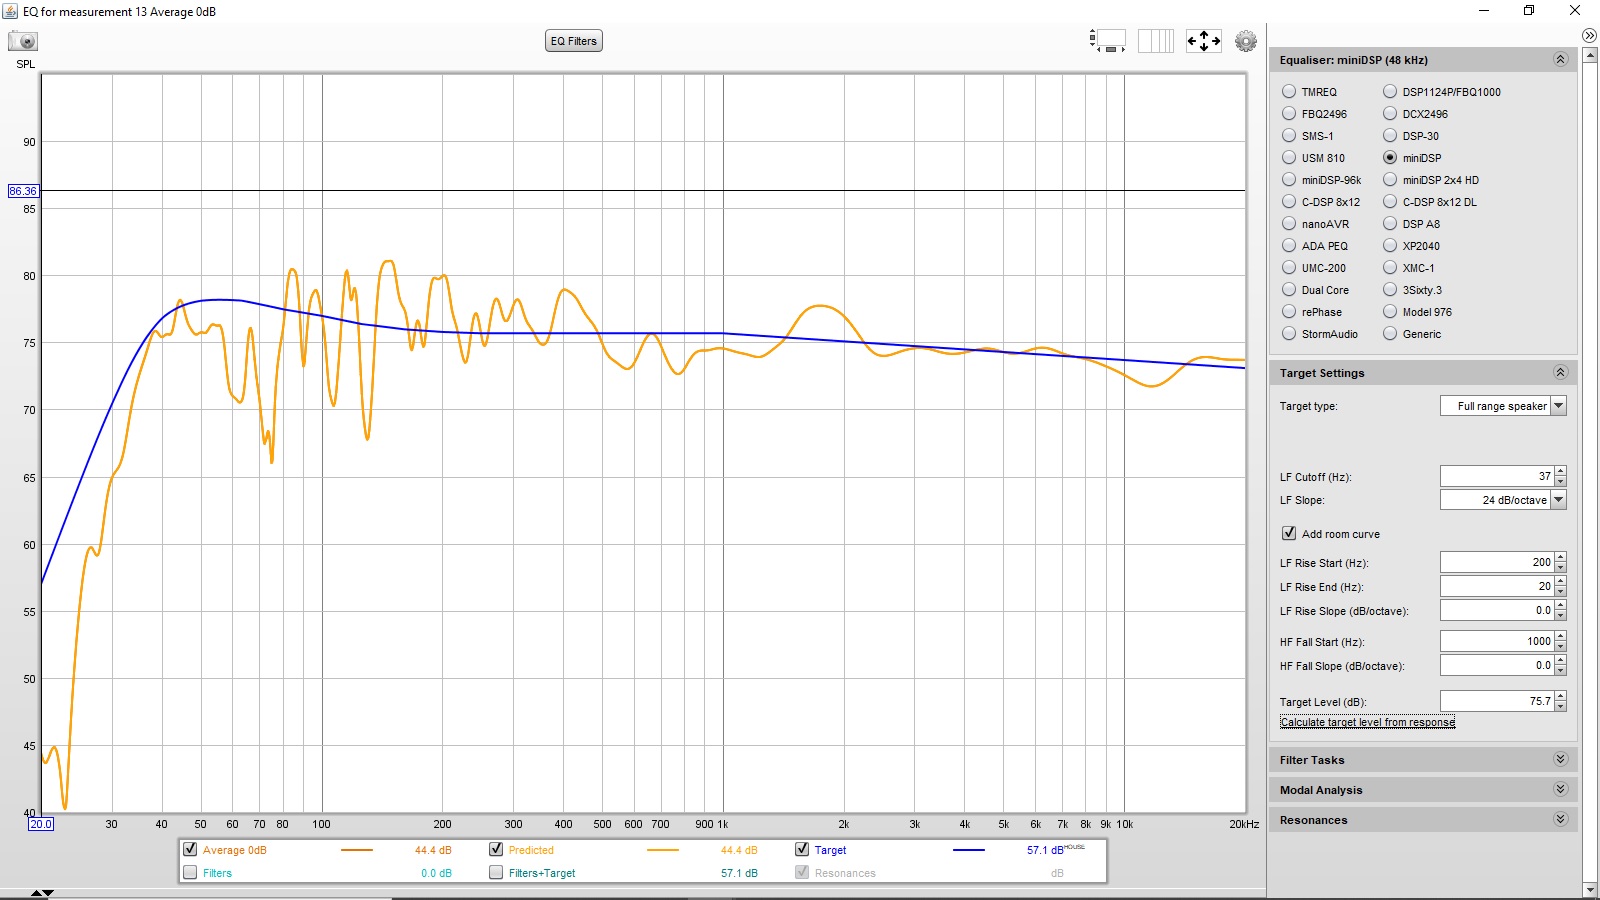Image resolution: width=1600 pixels, height=900 pixels.
Task: Toggle Target trace visibility
Action: [x=802, y=849]
